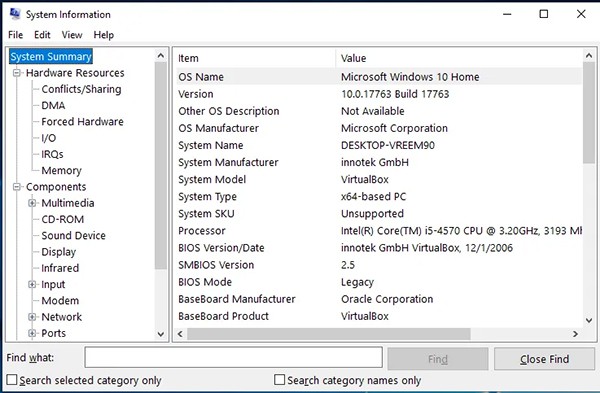Select the Network category label
Viewport: 600px width, 393px height.
62,317
